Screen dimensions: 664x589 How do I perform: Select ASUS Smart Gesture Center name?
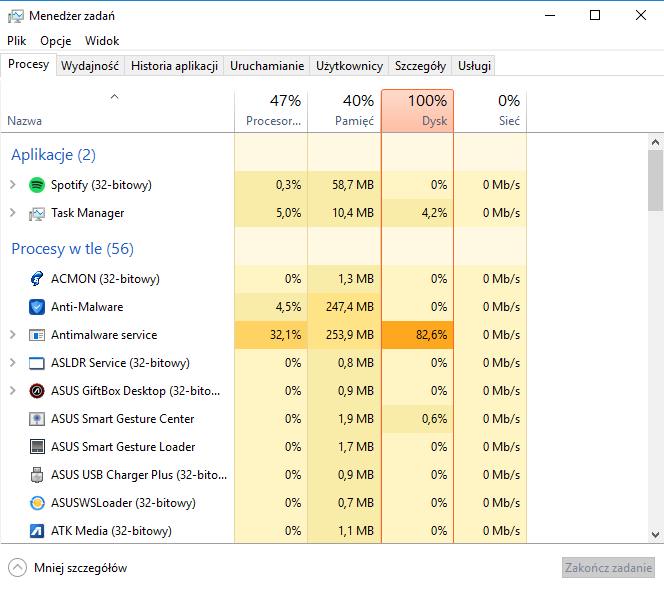pyautogui.click(x=122, y=419)
